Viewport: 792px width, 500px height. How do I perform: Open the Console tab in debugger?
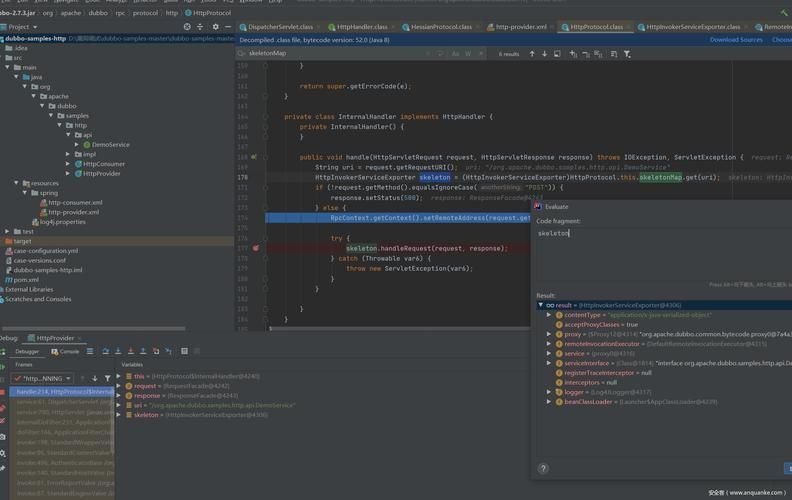tap(66, 351)
